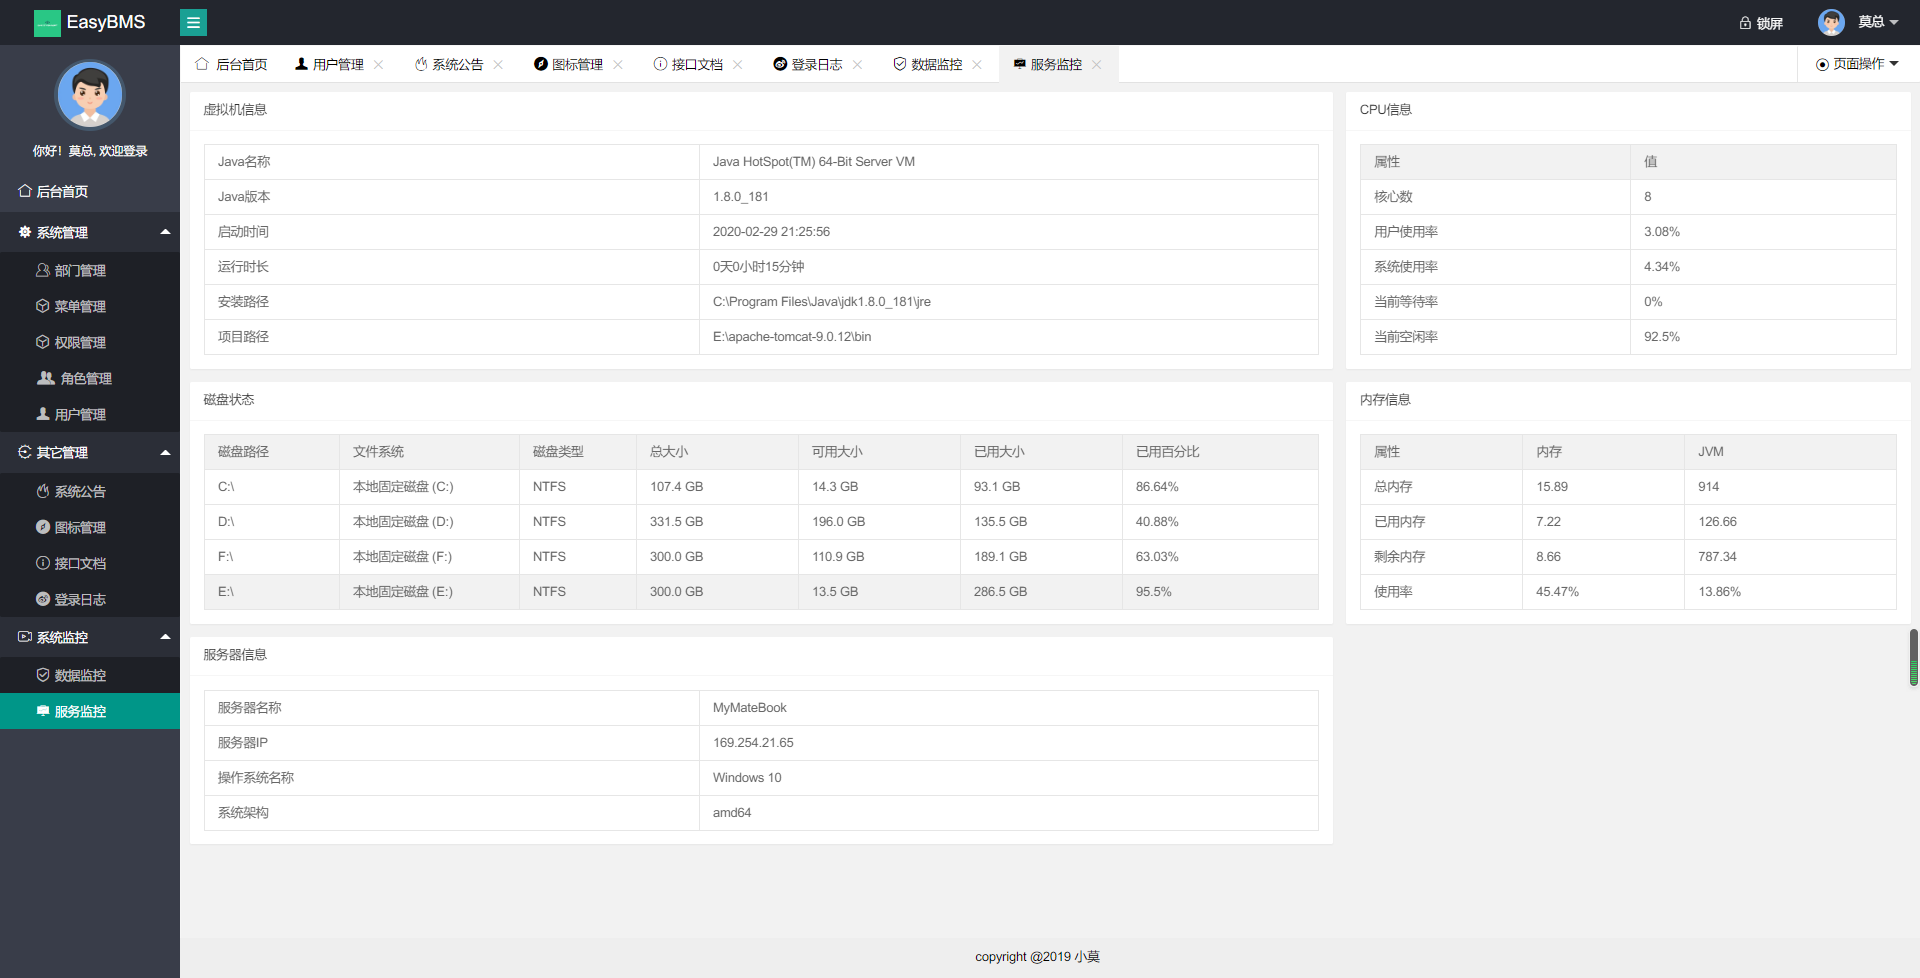Open 菜单管理 from the sidebar
Screen dimensions: 1920x978
point(90,306)
